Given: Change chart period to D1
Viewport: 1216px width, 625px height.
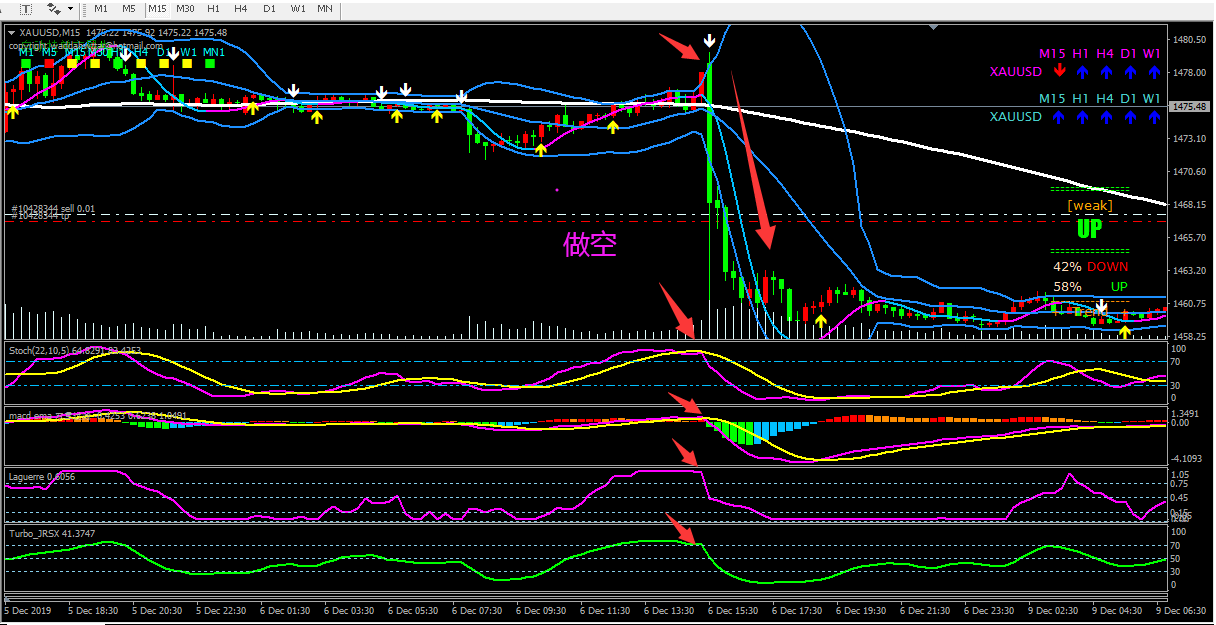Looking at the screenshot, I should coord(269,8).
